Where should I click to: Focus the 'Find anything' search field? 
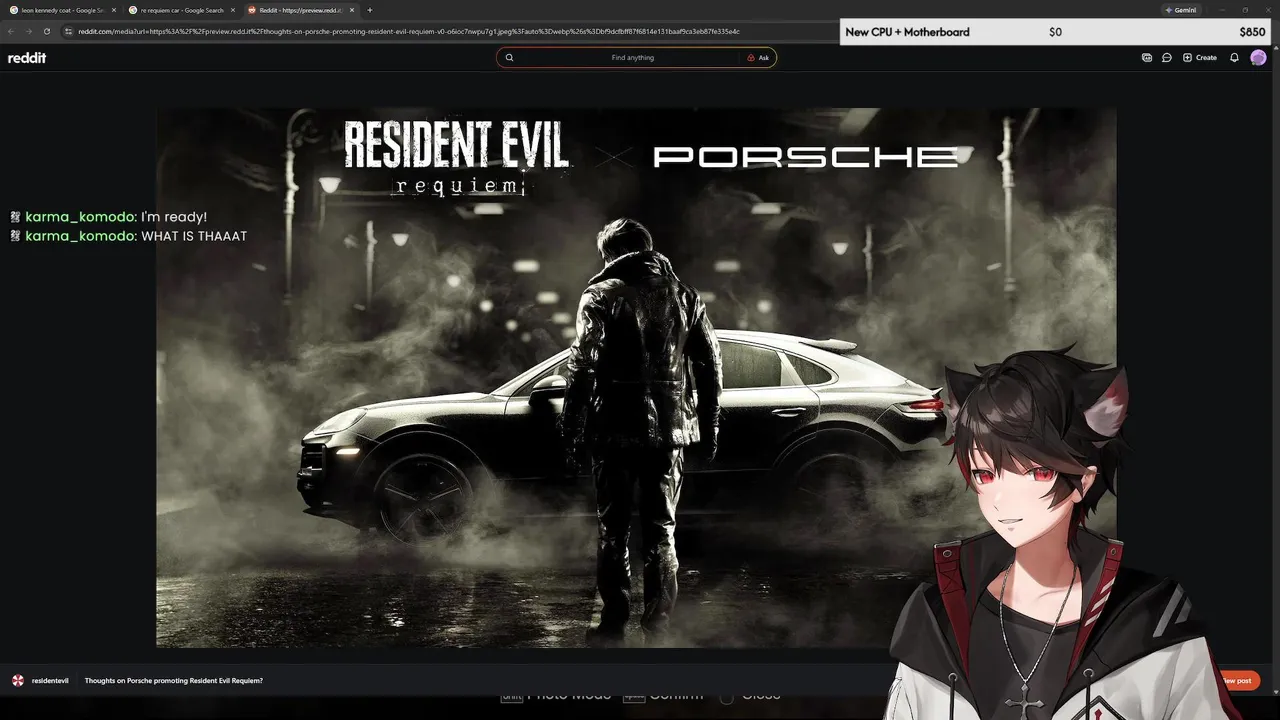tap(632, 58)
